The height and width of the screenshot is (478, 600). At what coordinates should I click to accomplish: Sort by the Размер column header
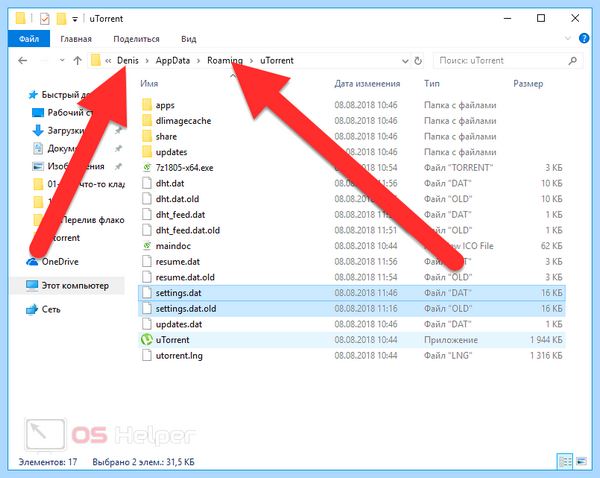[x=528, y=84]
